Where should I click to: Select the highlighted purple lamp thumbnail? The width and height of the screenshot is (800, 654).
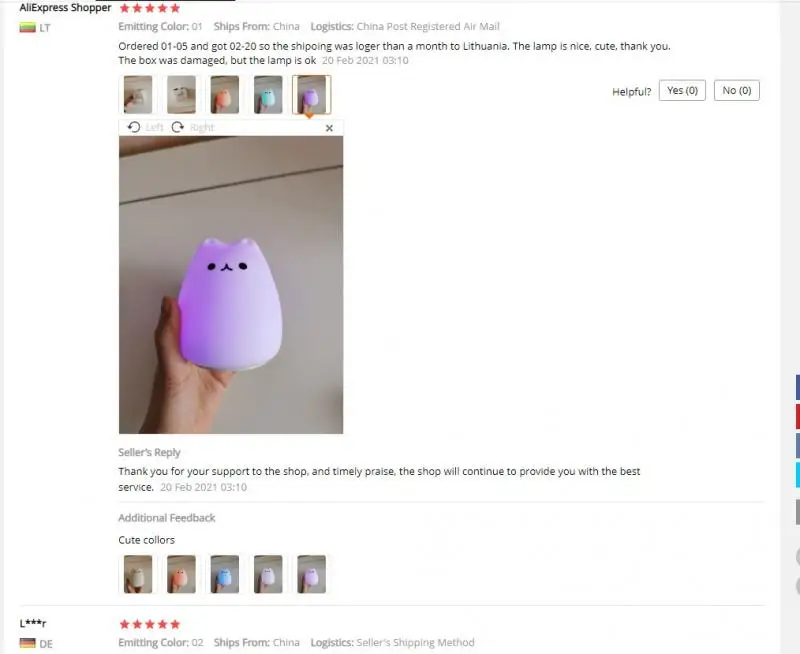tap(311, 95)
